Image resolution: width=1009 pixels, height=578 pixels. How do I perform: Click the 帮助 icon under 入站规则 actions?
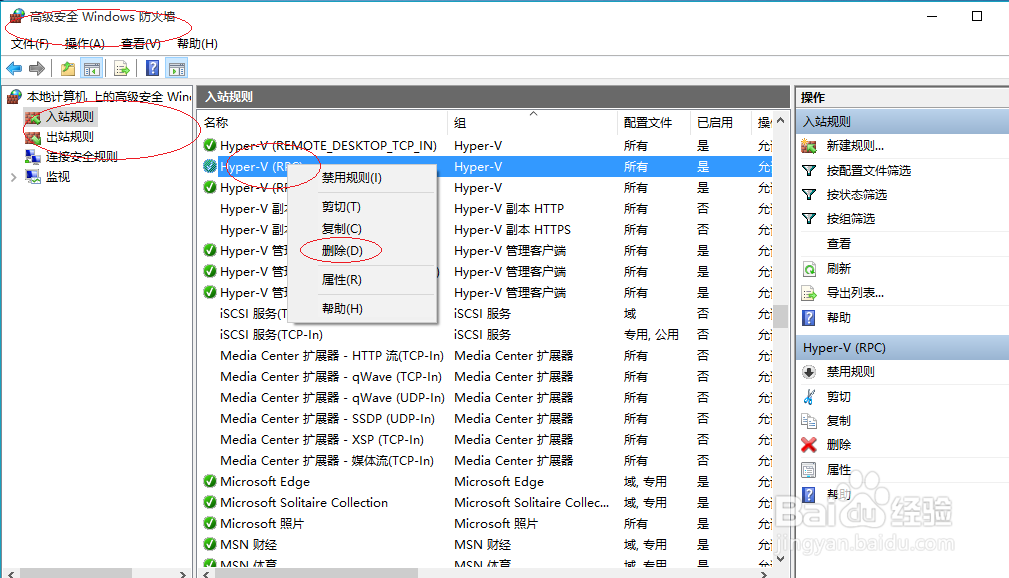809,317
